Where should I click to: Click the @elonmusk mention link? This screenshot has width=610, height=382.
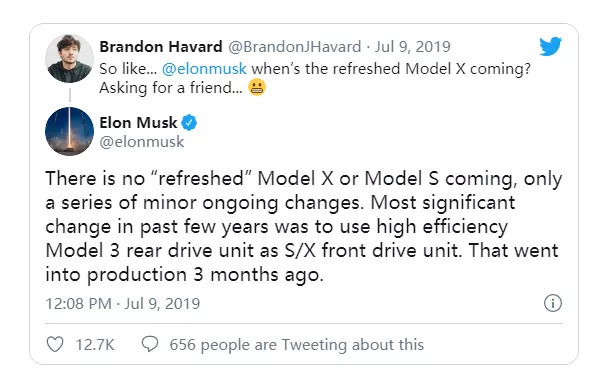(204, 69)
